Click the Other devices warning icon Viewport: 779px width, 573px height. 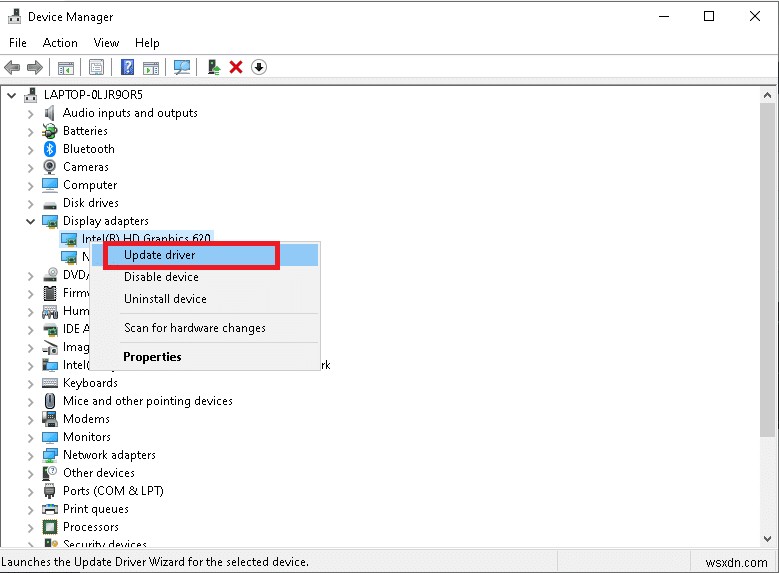(x=50, y=473)
